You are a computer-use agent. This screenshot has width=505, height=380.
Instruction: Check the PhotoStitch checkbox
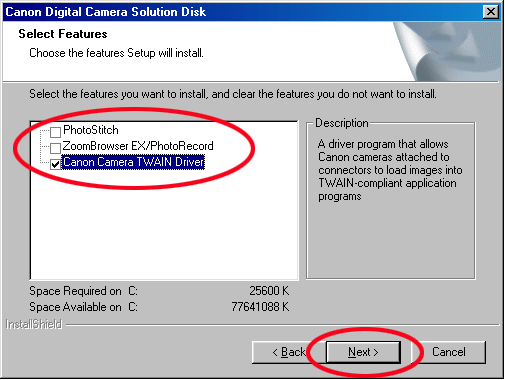(x=55, y=132)
